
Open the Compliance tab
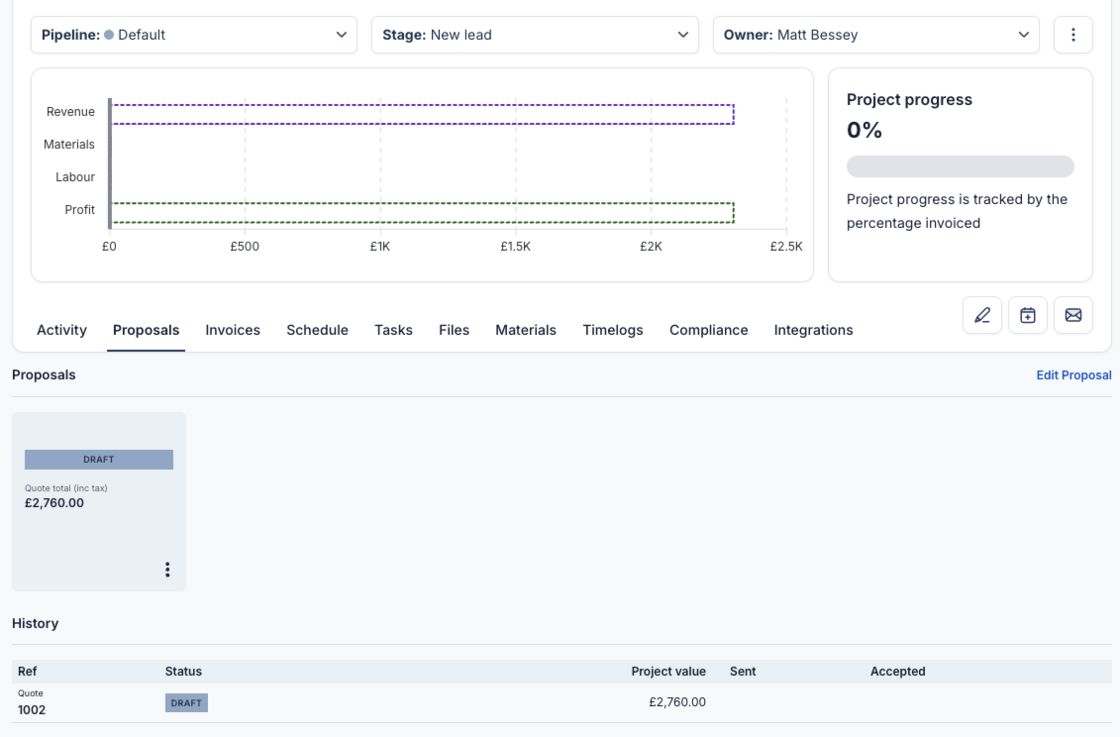click(709, 330)
